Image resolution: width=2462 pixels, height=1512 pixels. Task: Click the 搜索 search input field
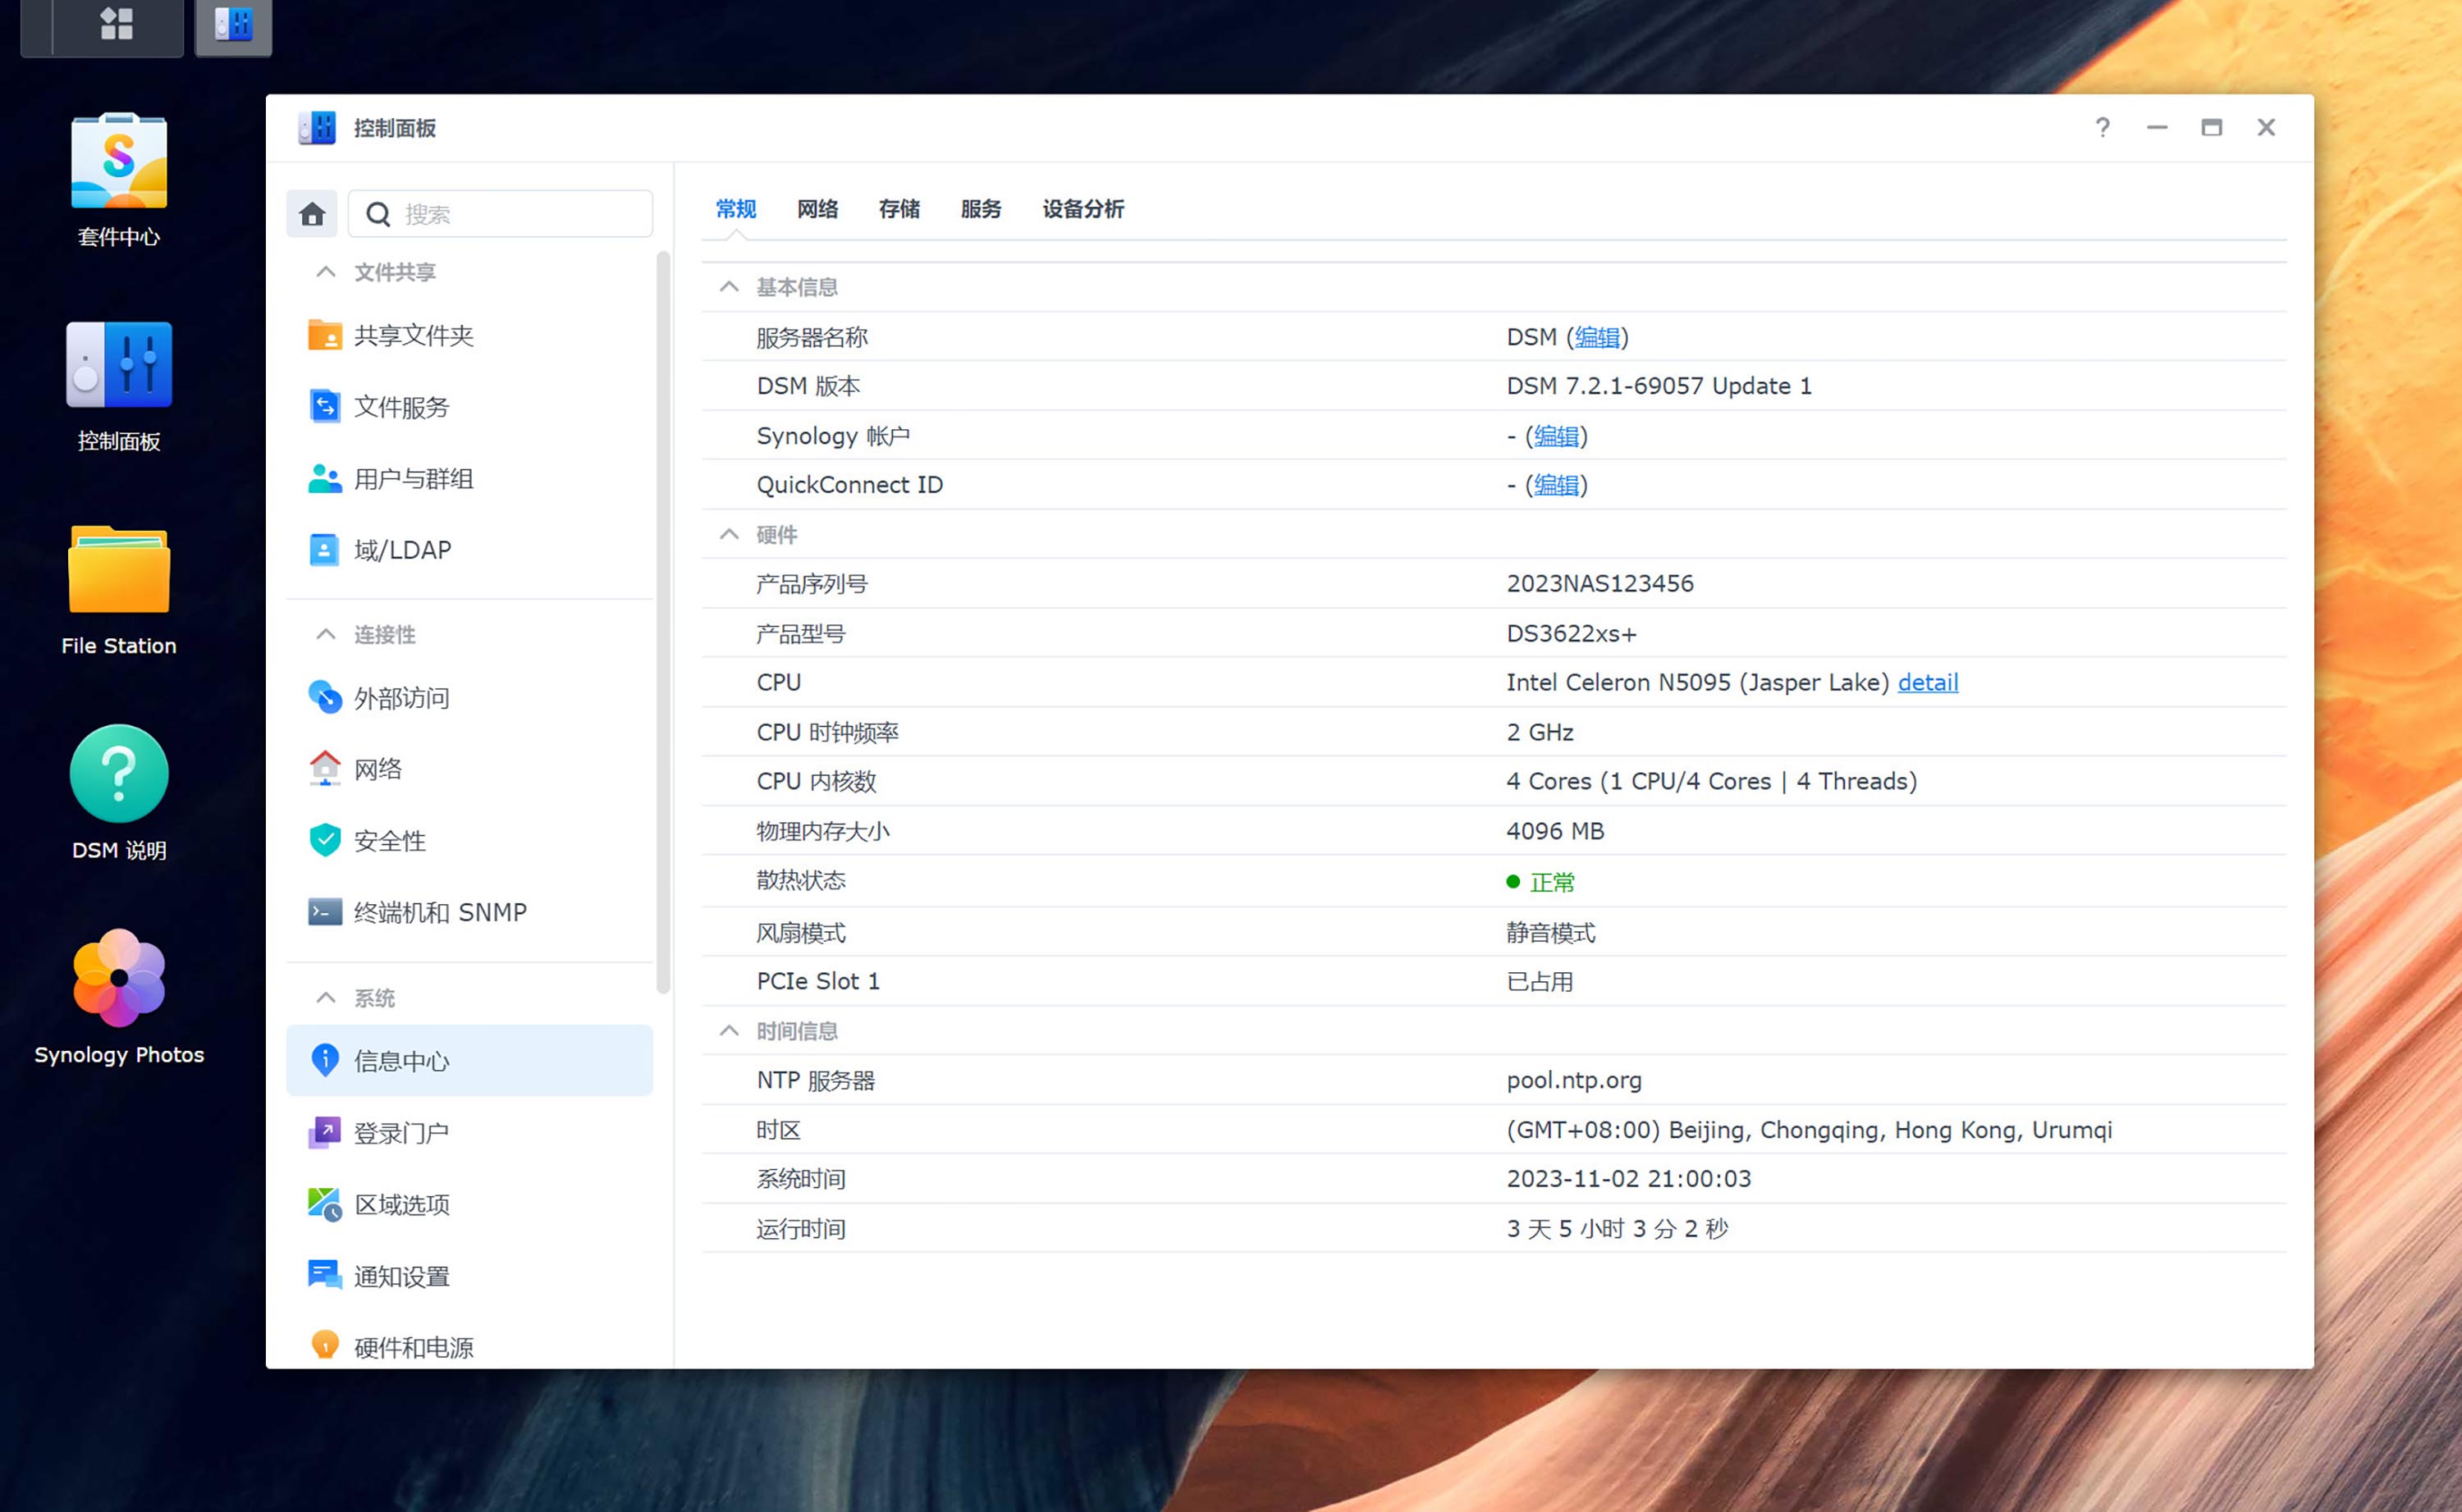tap(500, 214)
